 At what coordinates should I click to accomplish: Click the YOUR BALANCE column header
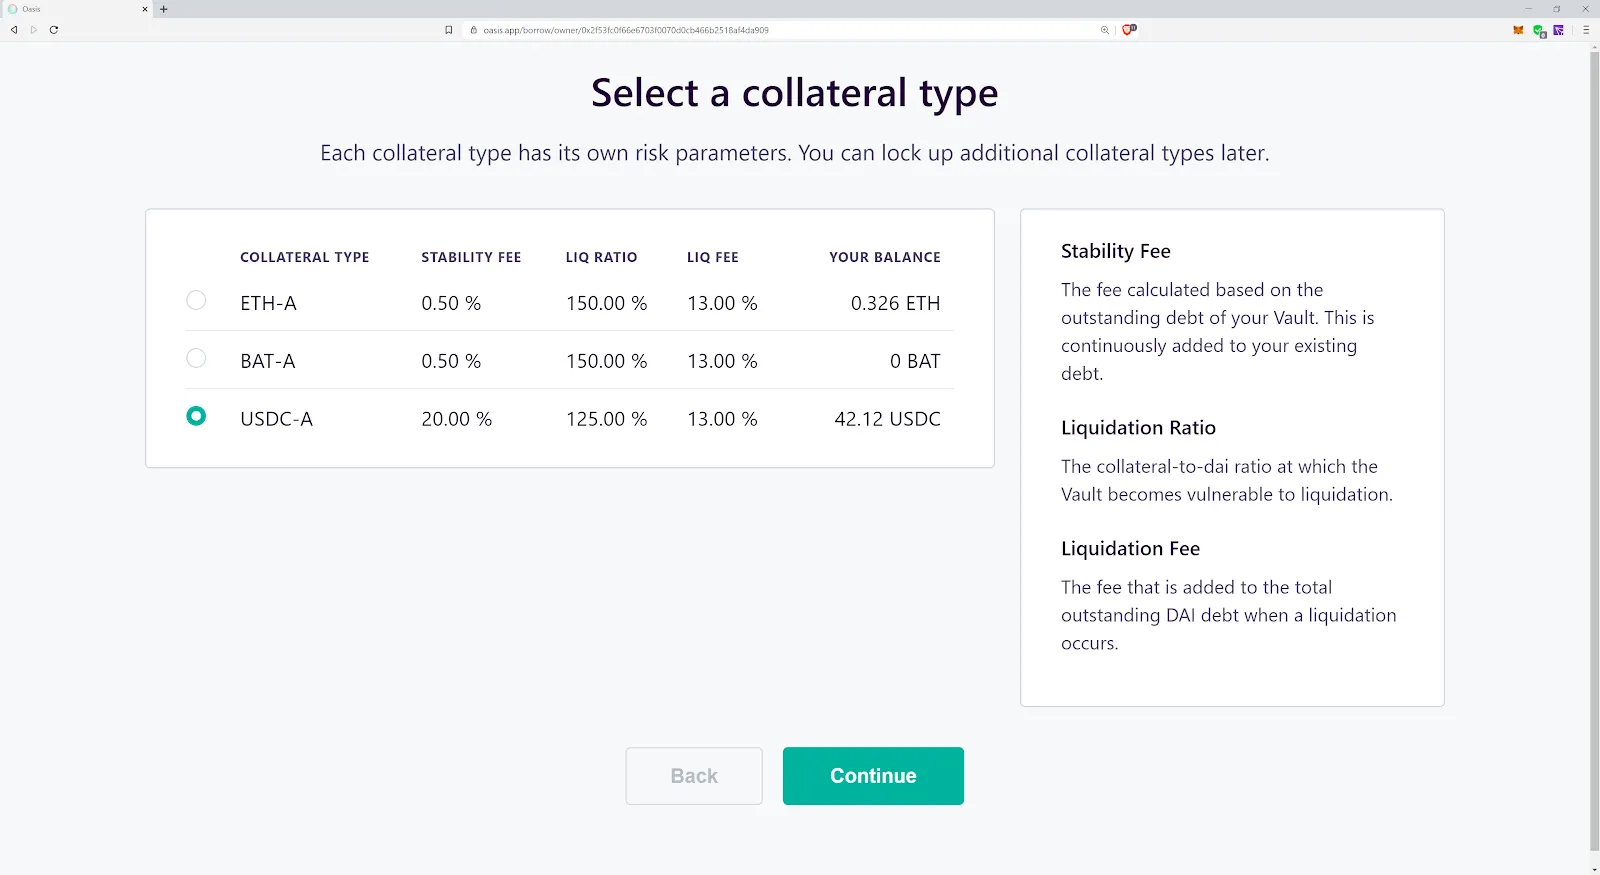pos(885,257)
